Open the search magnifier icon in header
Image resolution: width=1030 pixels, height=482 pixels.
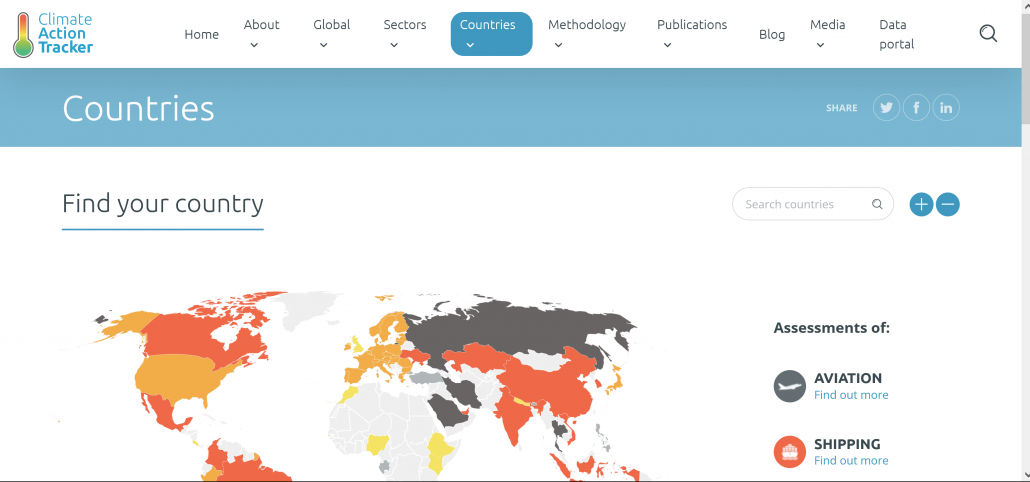tap(988, 33)
